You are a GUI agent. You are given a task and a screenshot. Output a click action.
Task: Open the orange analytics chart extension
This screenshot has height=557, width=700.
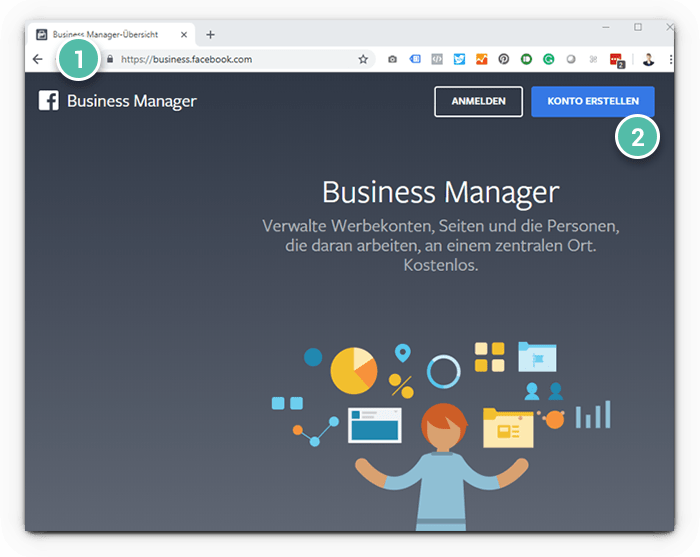481,60
